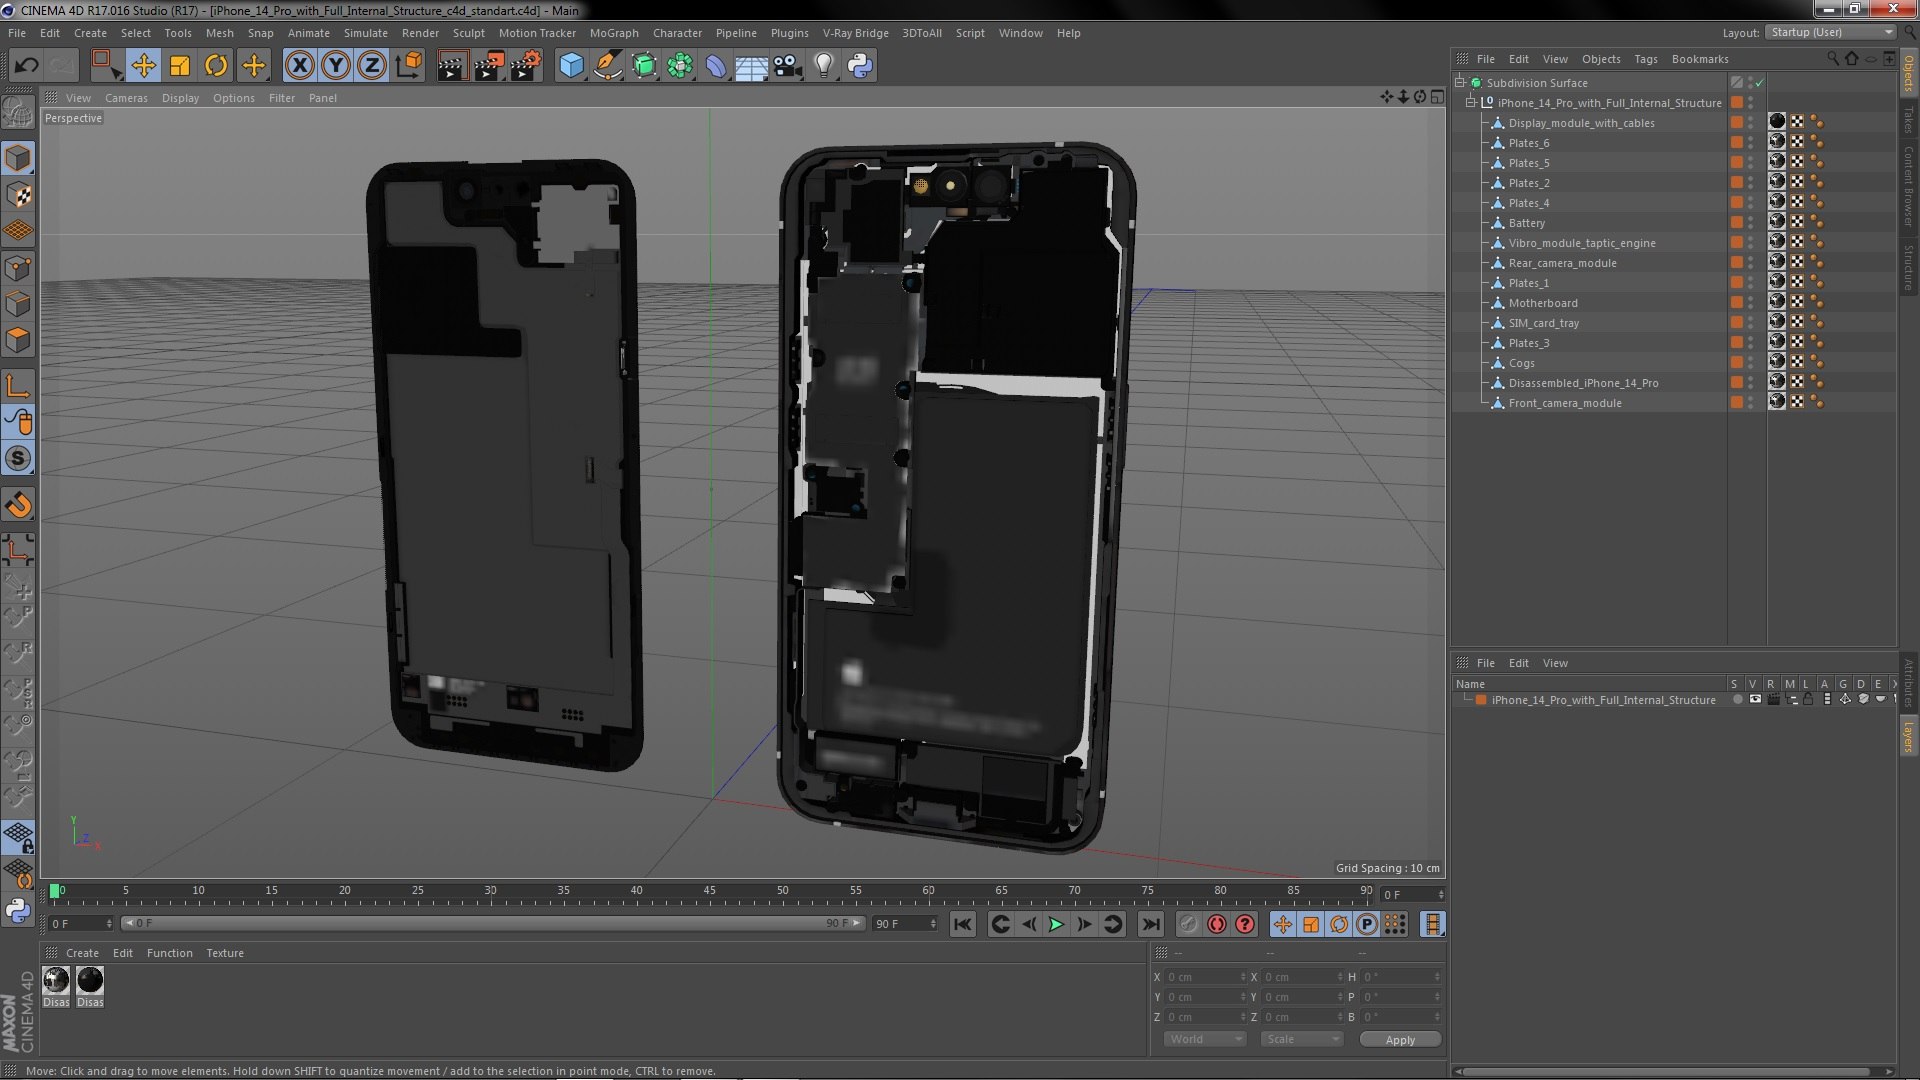1920x1080 pixels.
Task: Open the viewport Cameras menu
Action: [126, 98]
